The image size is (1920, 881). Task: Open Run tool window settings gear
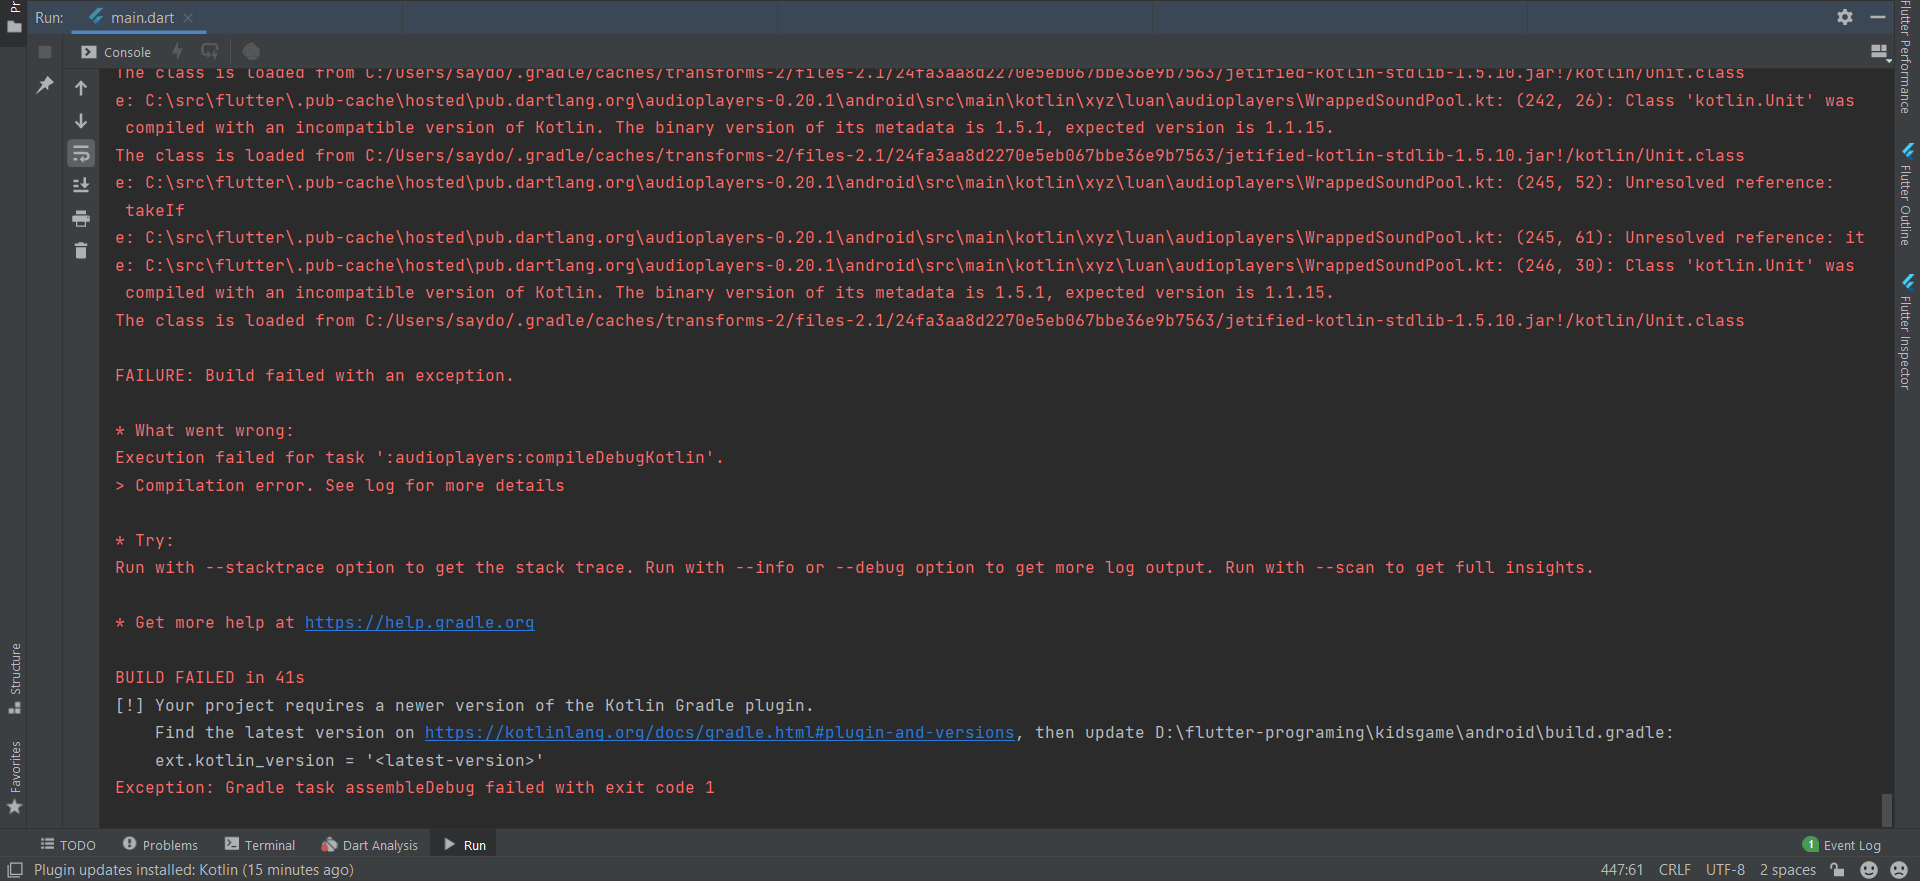tap(1845, 17)
